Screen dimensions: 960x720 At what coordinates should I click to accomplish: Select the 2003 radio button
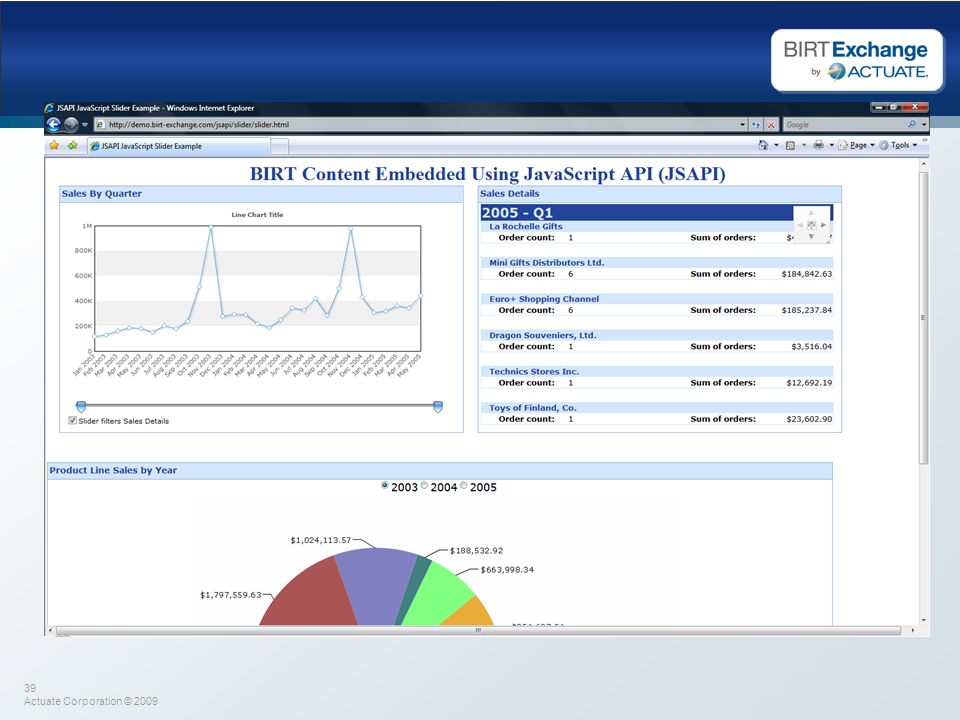click(384, 486)
